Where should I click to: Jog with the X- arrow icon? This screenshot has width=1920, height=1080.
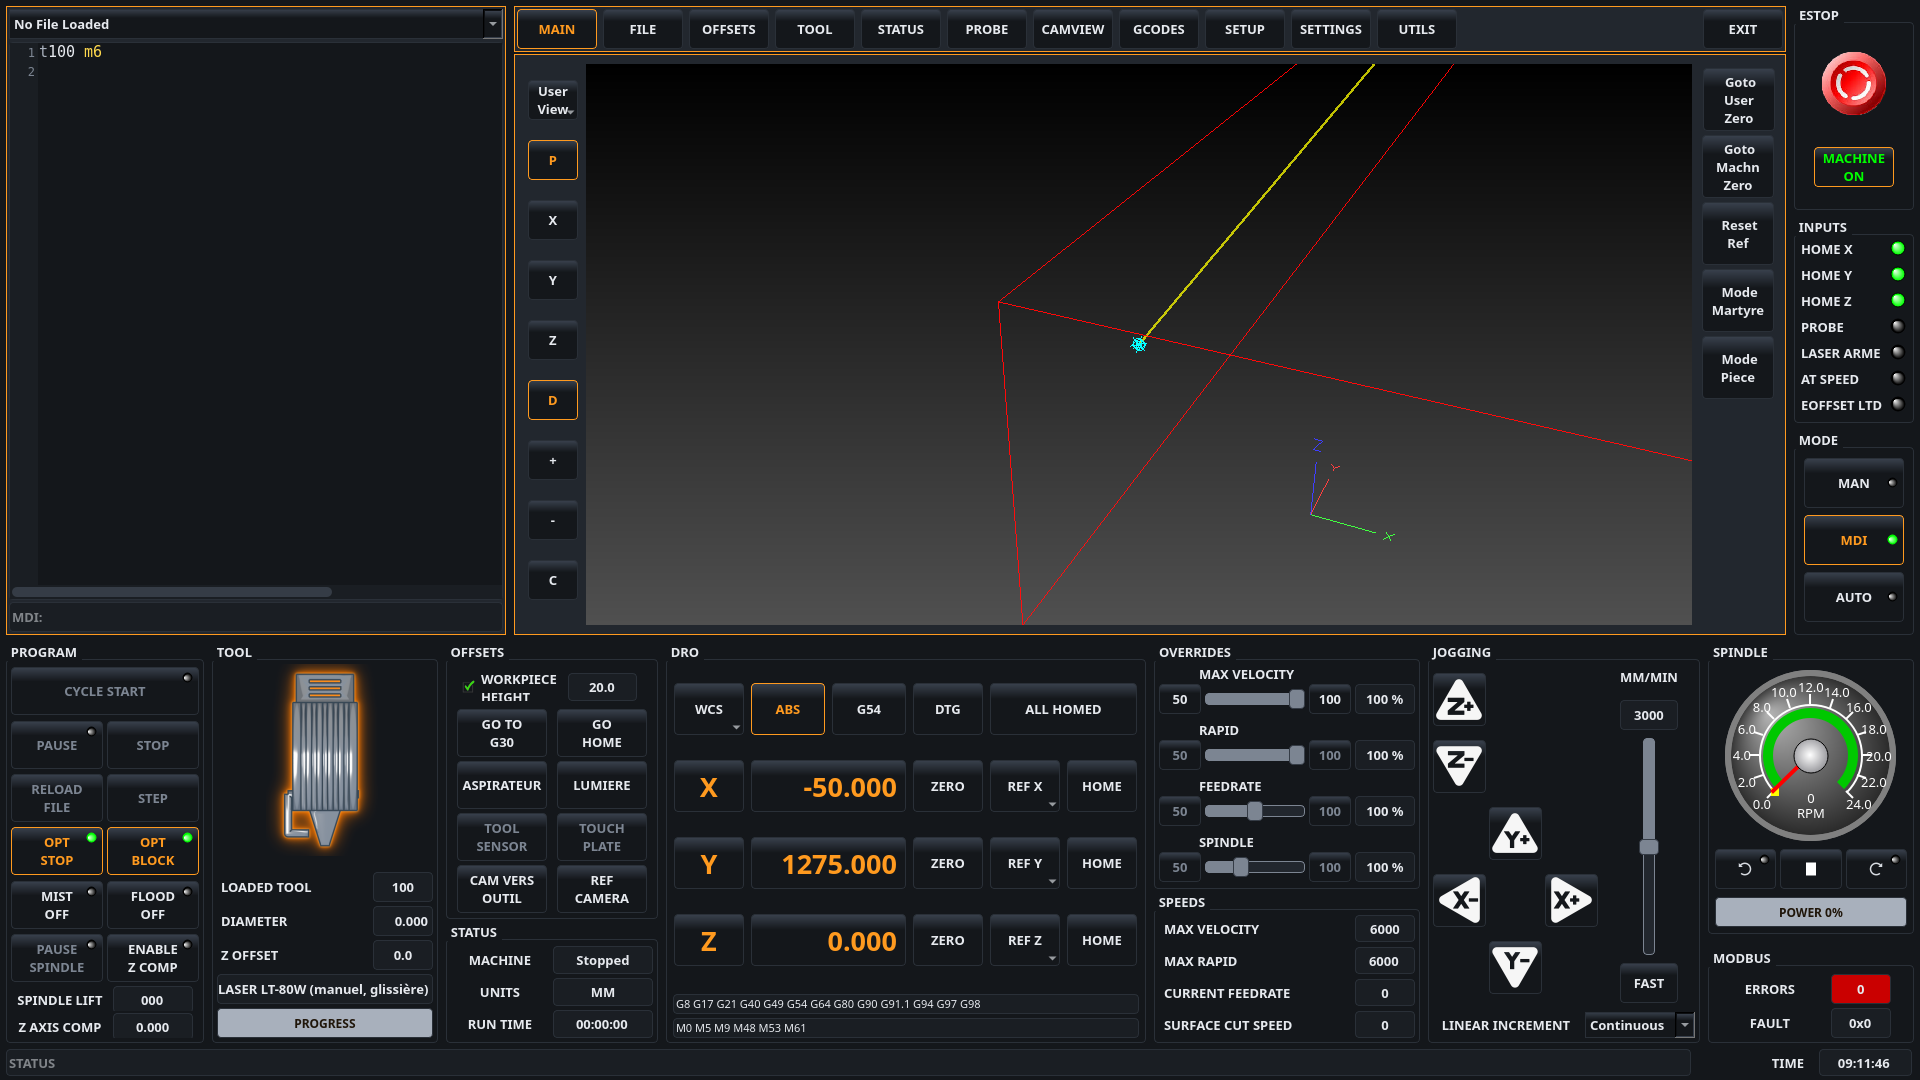(1459, 900)
